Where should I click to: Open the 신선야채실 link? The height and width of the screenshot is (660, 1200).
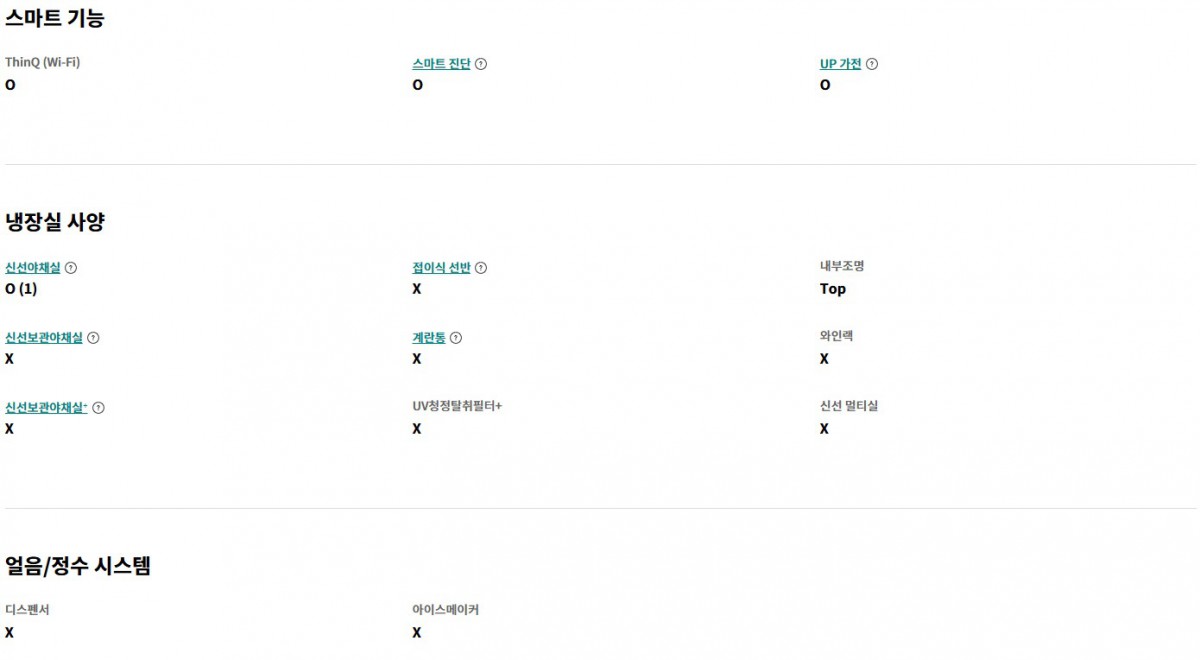[x=33, y=268]
